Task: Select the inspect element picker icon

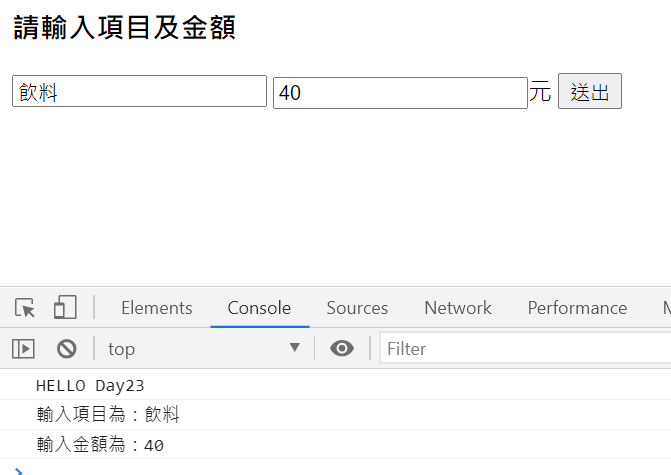Action: point(24,308)
